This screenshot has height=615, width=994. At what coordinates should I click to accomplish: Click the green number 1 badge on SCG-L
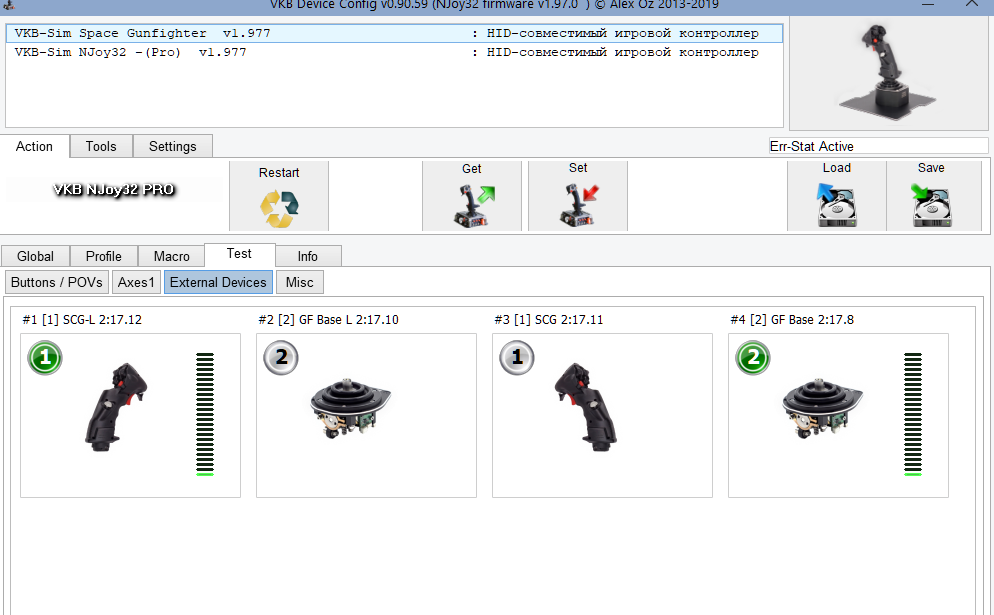(x=45, y=358)
